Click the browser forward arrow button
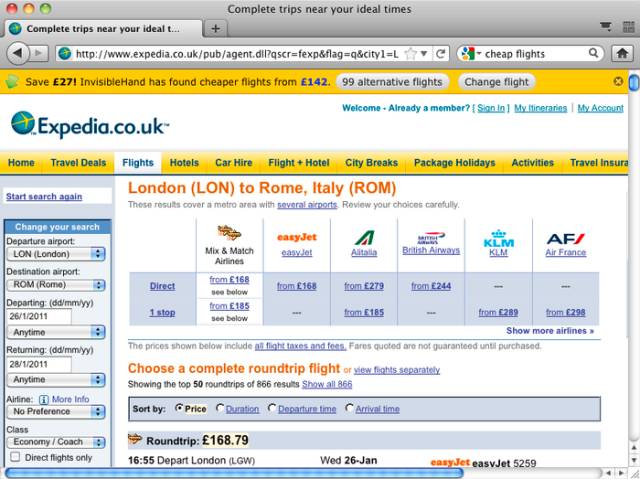The image size is (640, 479). (39, 53)
